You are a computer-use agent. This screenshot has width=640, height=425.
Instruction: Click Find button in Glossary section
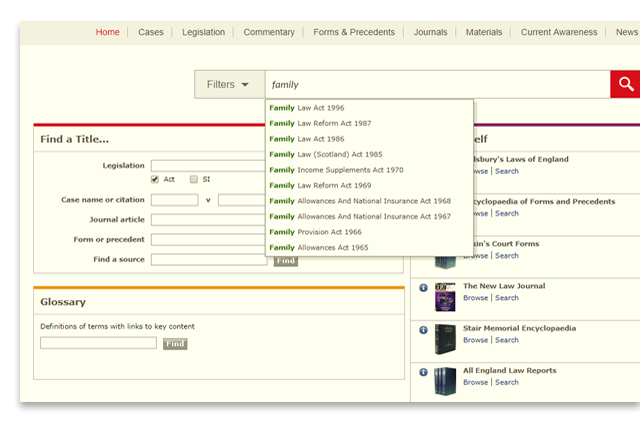point(175,343)
